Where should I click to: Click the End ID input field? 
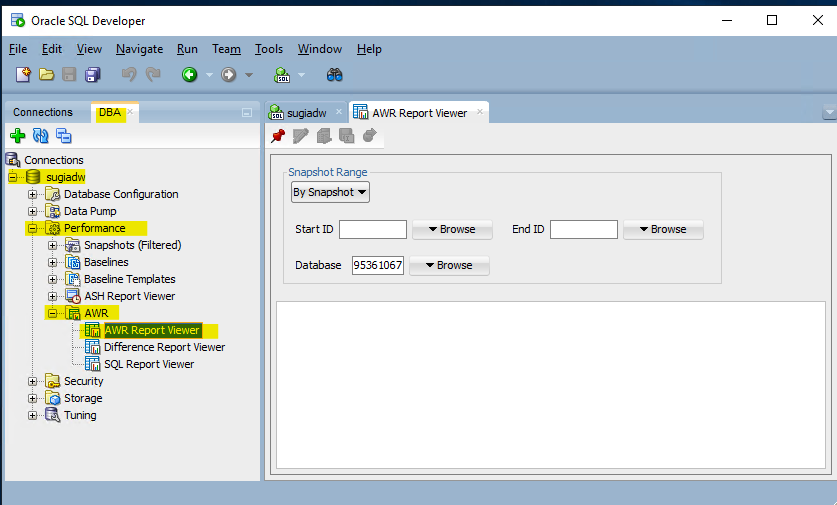click(x=584, y=229)
